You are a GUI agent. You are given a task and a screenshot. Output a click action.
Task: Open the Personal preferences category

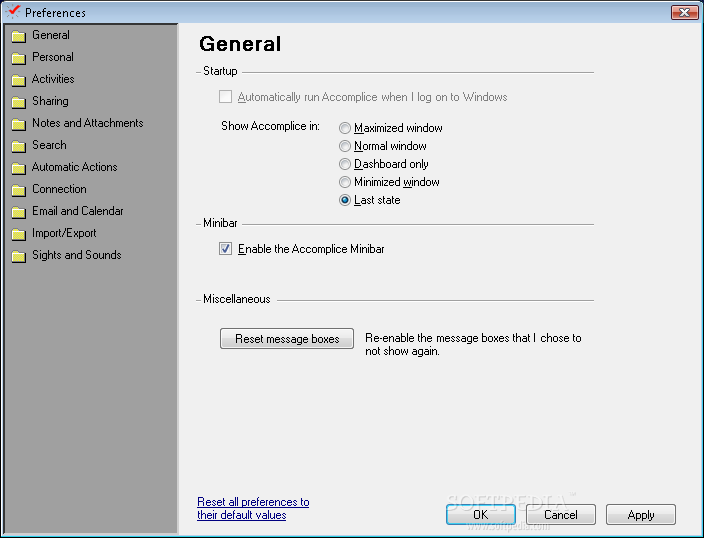(53, 57)
